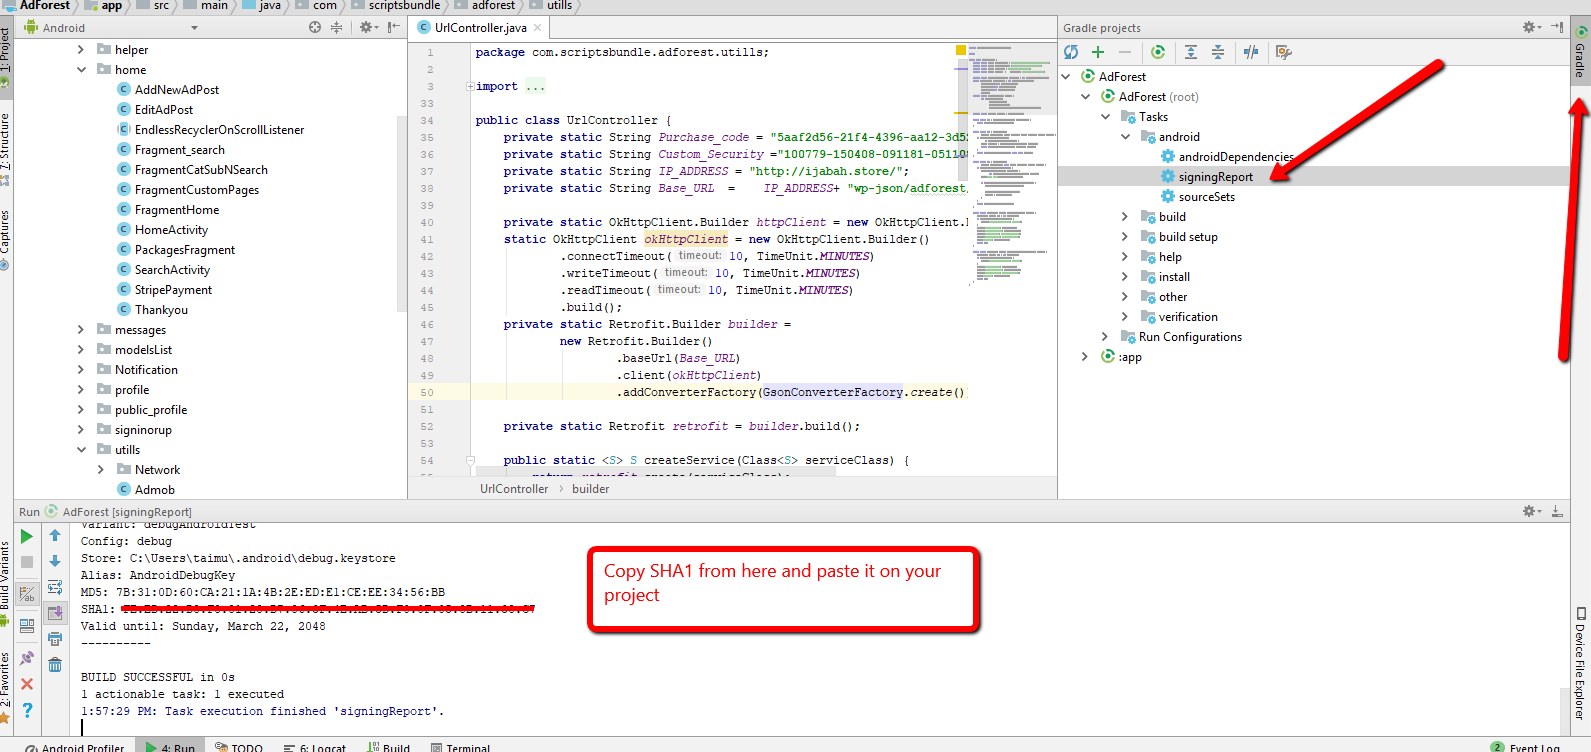Expand build task group in Gradle
The image size is (1591, 752).
[1125, 217]
